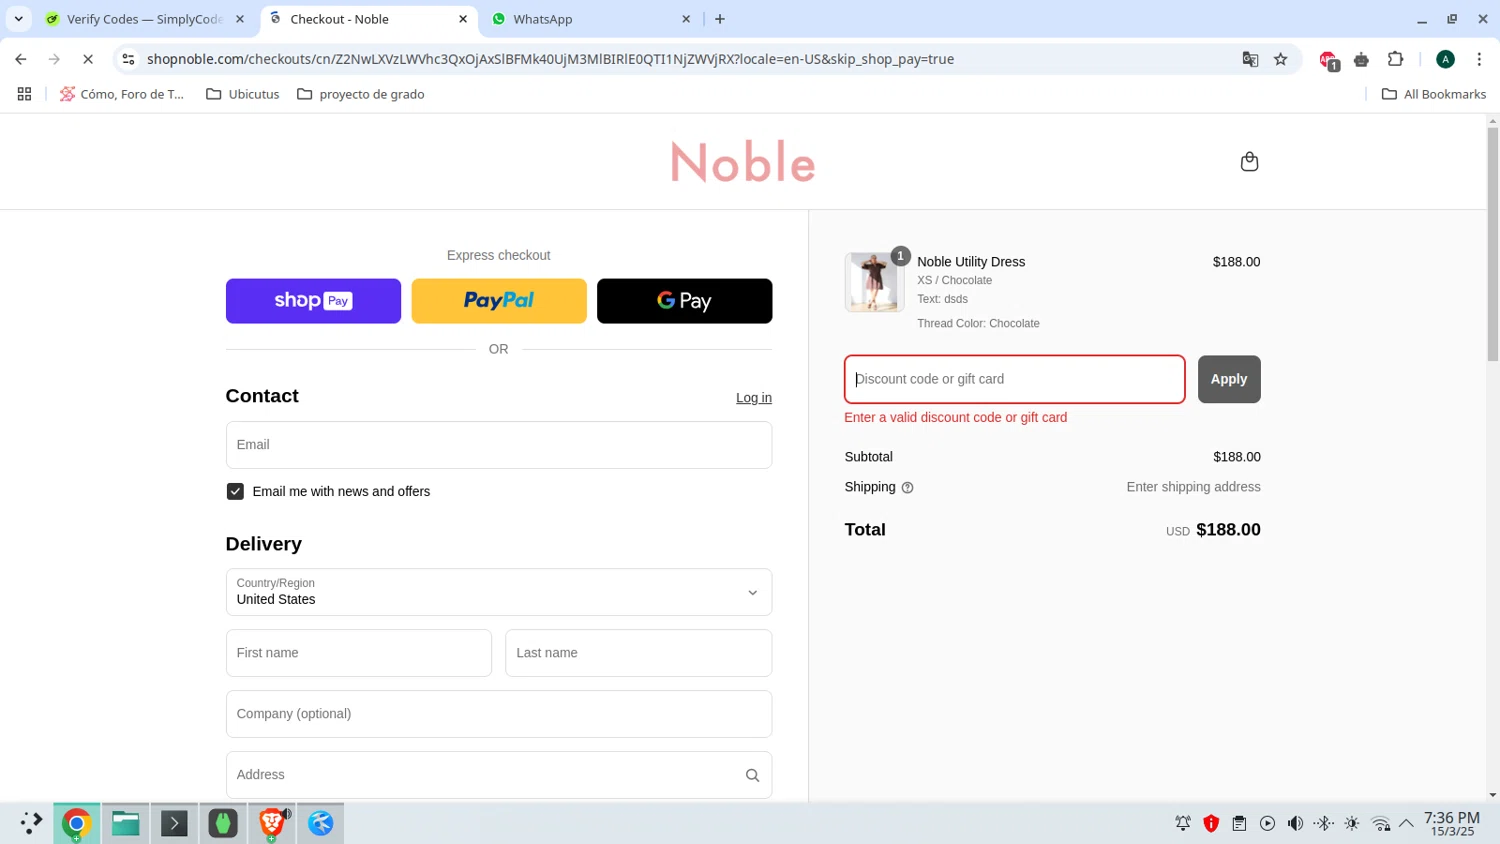Open the All Bookmarks folder
Image resolution: width=1500 pixels, height=844 pixels.
coord(1434,94)
